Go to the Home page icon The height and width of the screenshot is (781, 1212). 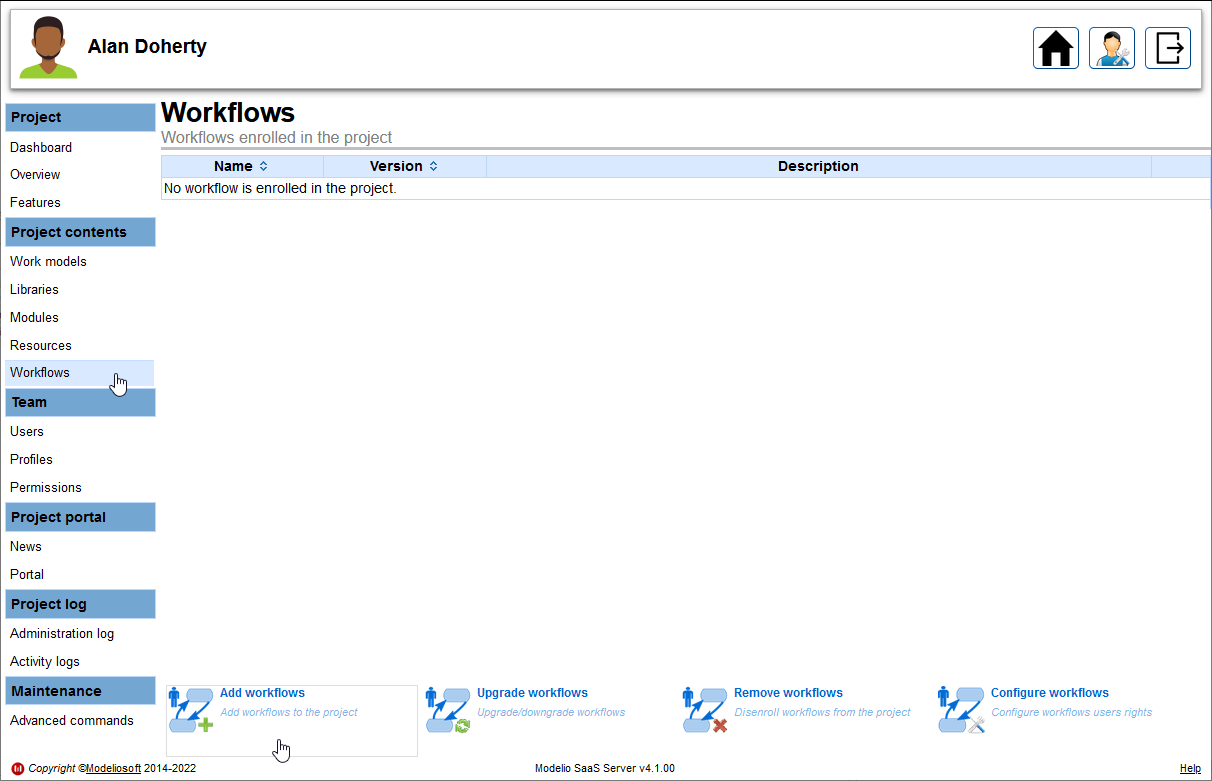coord(1056,48)
